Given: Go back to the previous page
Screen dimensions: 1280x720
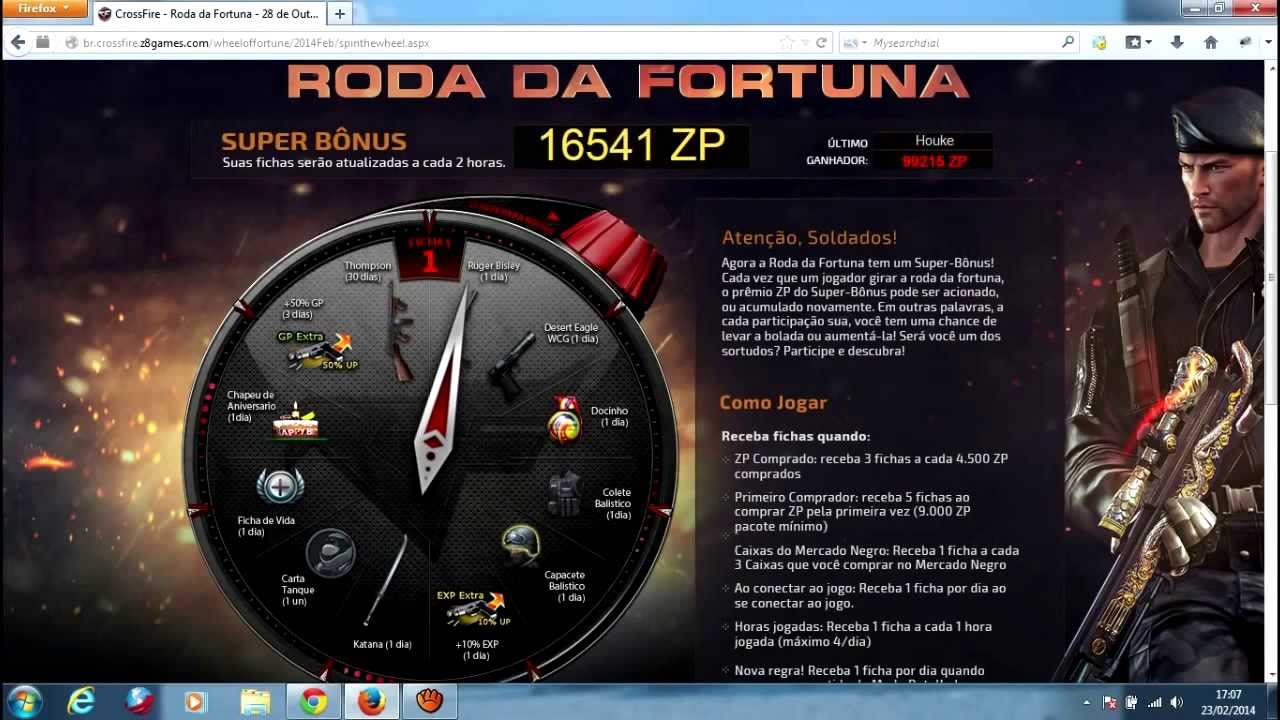Looking at the screenshot, I should pyautogui.click(x=17, y=43).
